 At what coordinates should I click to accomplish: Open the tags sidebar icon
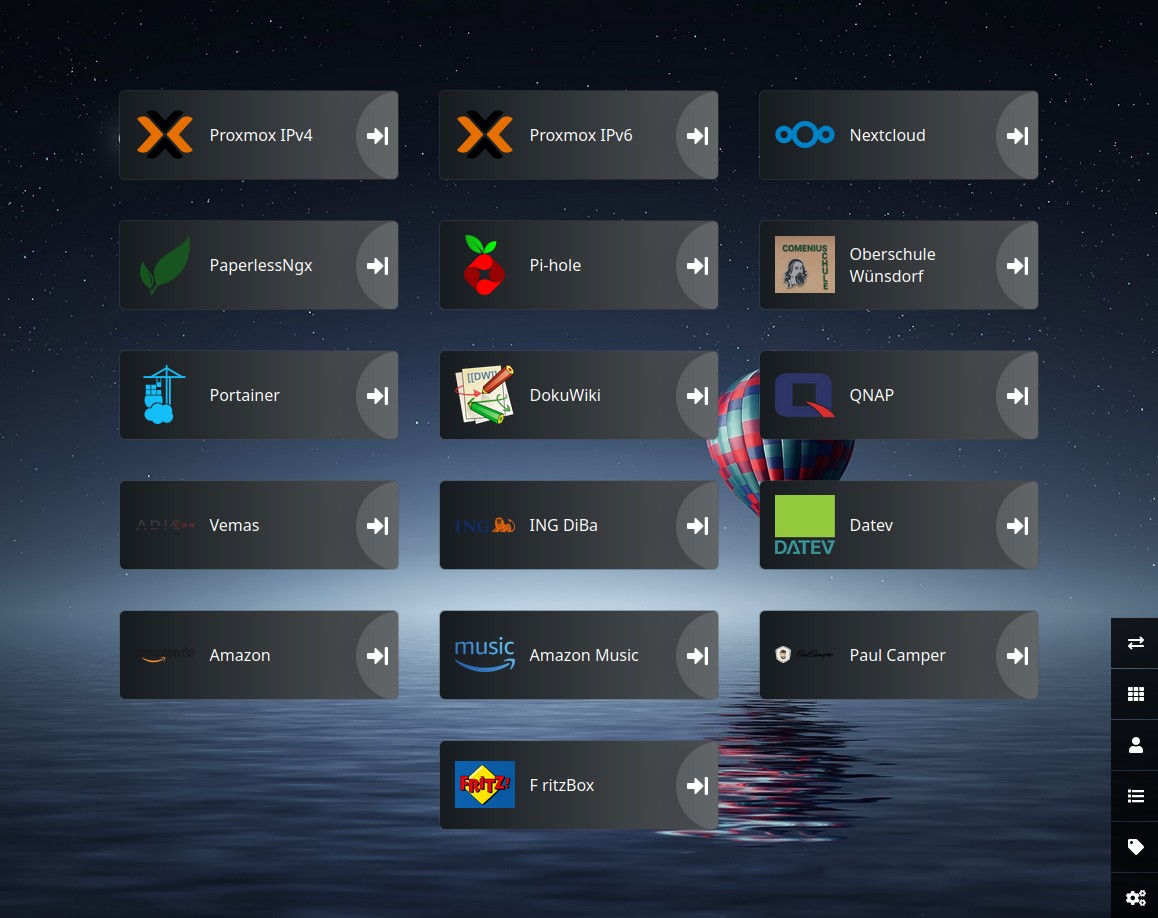tap(1135, 847)
